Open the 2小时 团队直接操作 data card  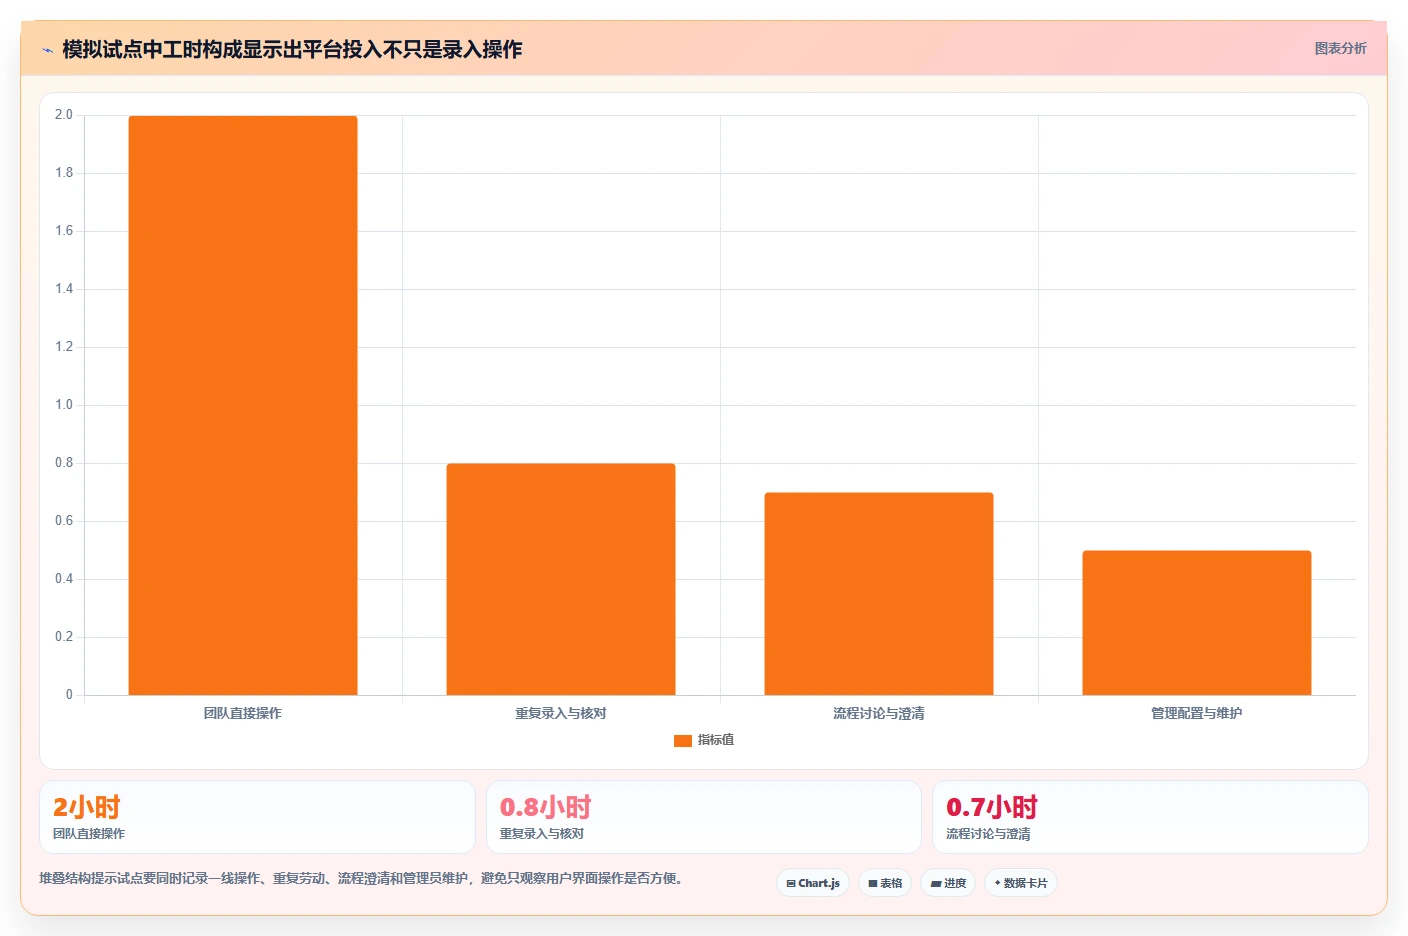pyautogui.click(x=257, y=817)
